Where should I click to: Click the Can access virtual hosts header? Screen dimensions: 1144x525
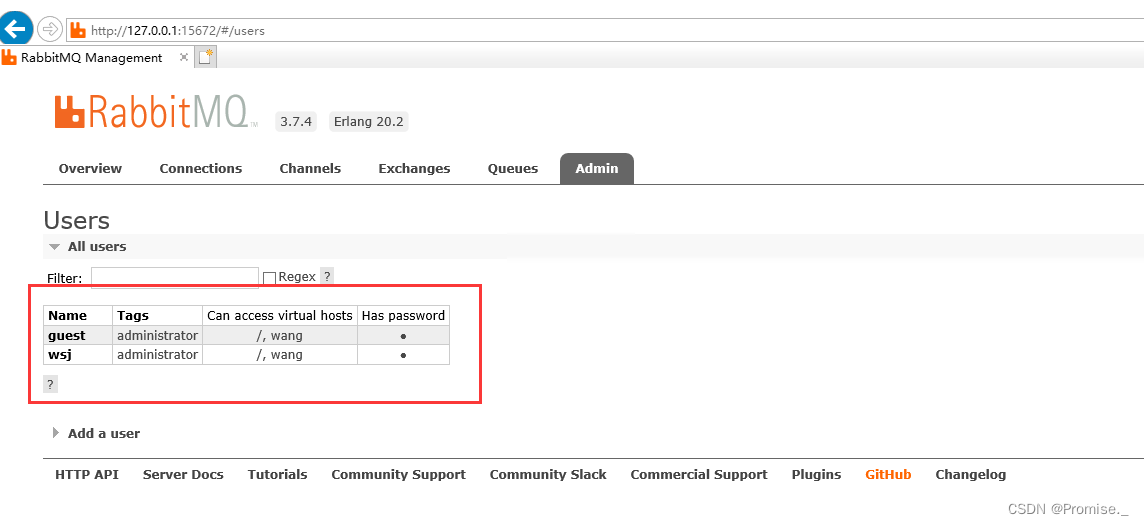pyautogui.click(x=280, y=316)
